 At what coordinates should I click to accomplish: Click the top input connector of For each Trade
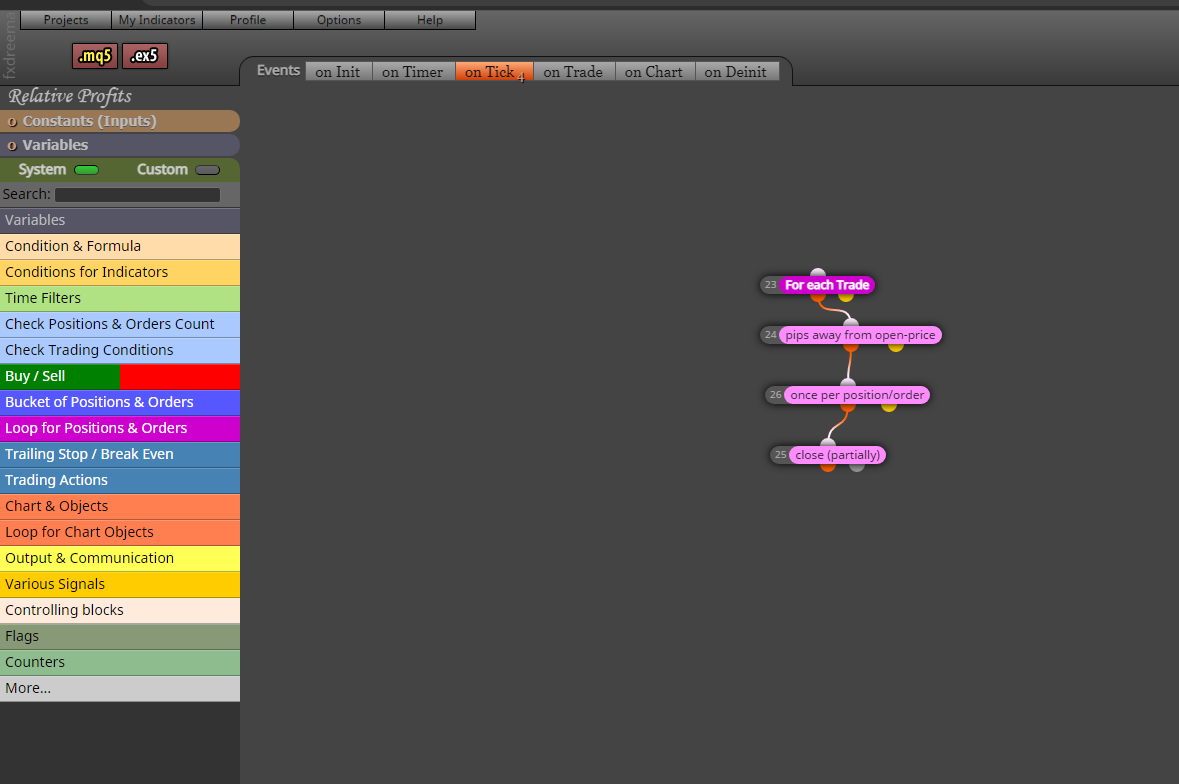(818, 273)
